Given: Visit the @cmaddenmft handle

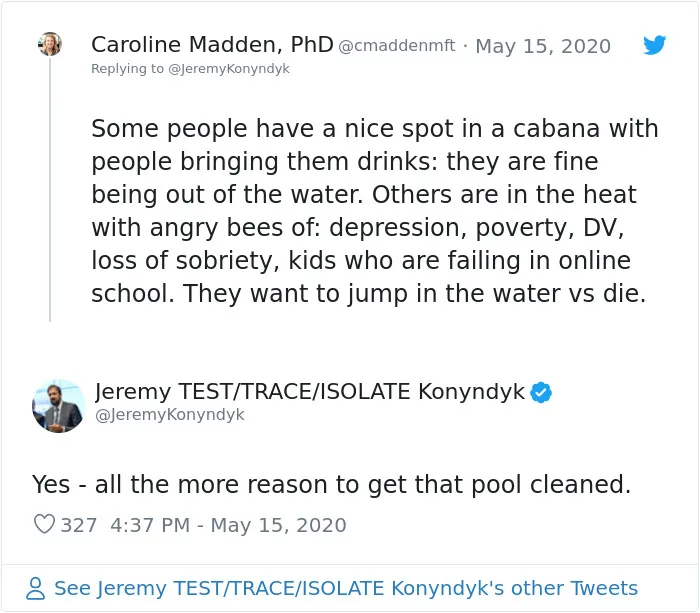Looking at the screenshot, I should [396, 46].
